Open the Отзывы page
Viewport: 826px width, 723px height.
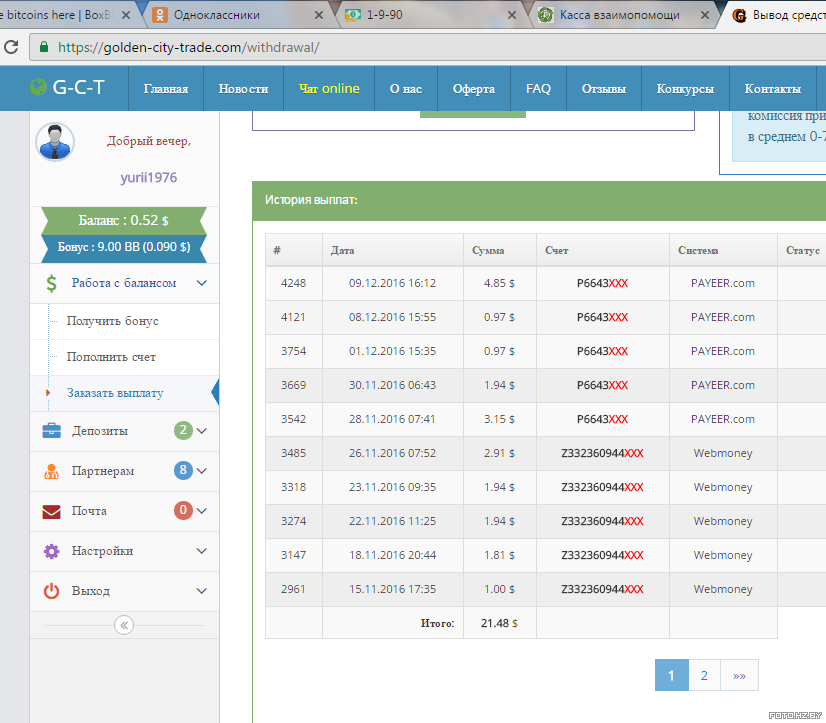[604, 89]
